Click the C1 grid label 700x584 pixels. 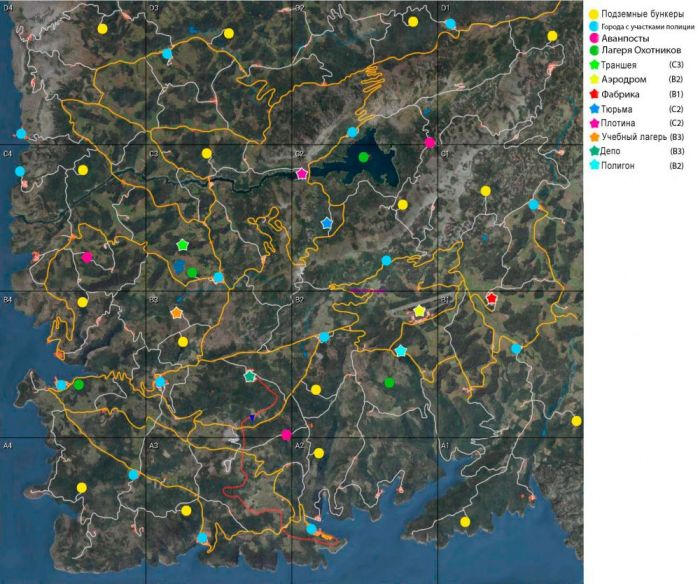pyautogui.click(x=446, y=154)
